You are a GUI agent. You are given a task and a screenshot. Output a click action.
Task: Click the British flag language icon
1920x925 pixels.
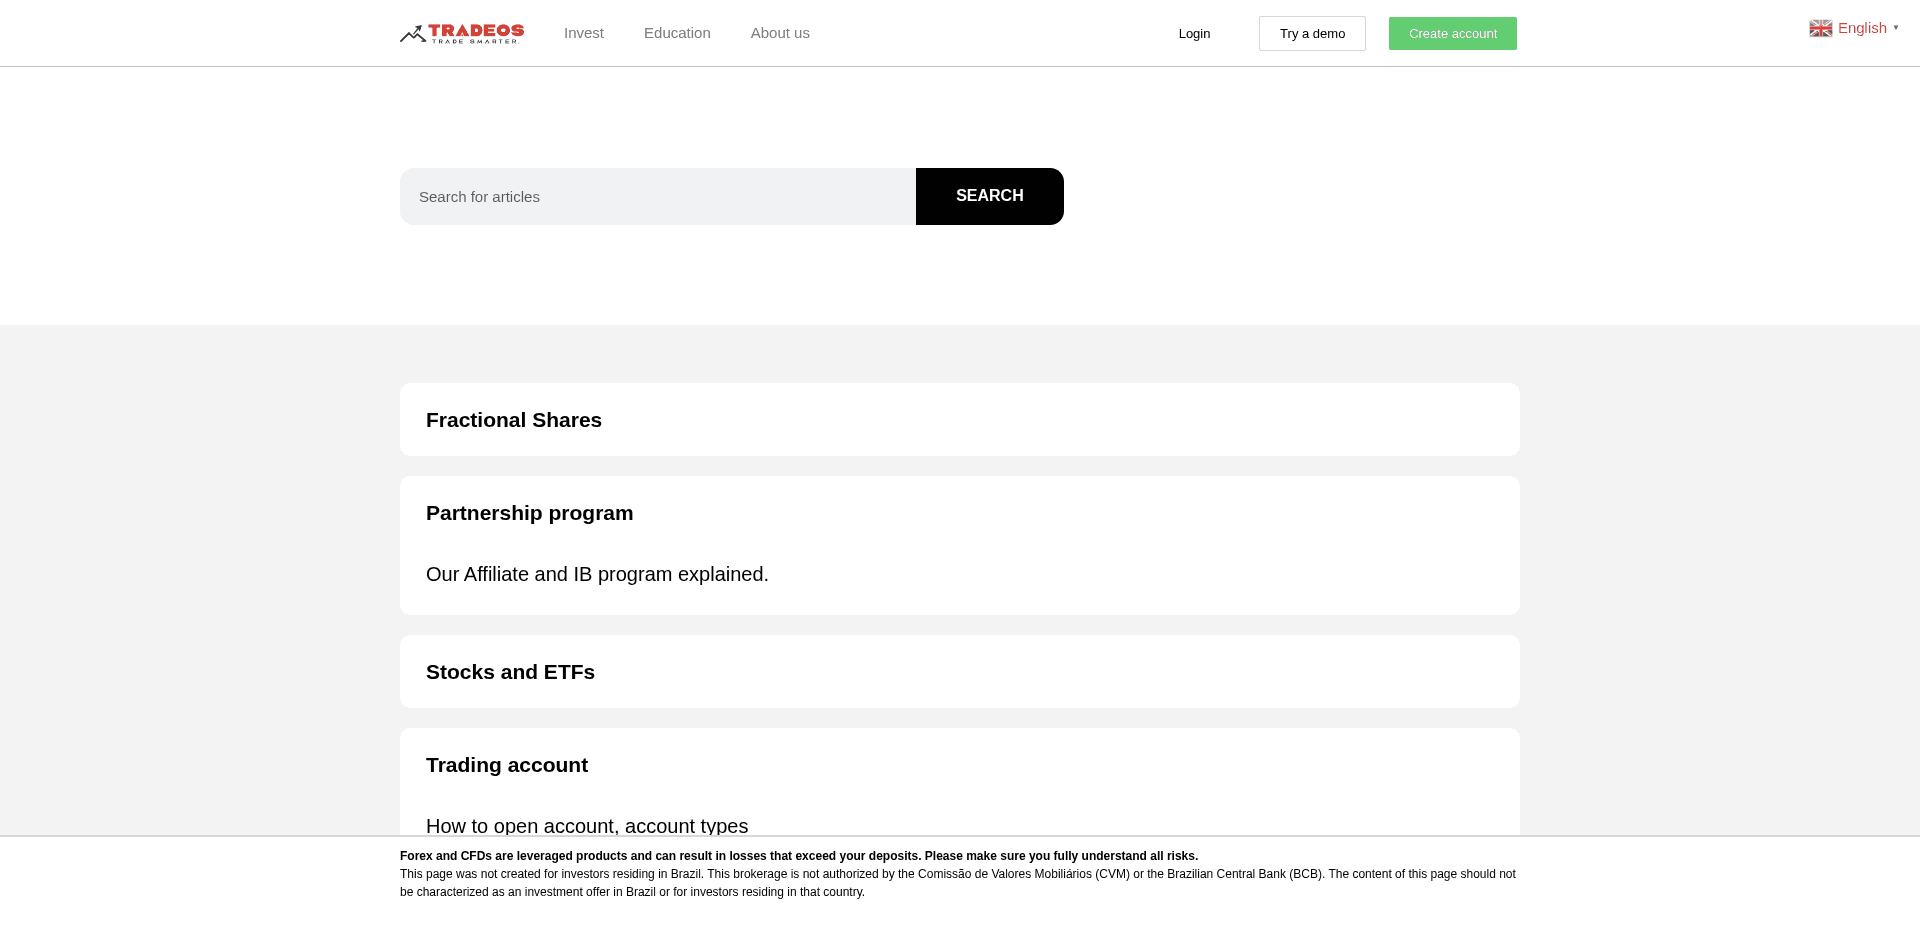coord(1821,27)
